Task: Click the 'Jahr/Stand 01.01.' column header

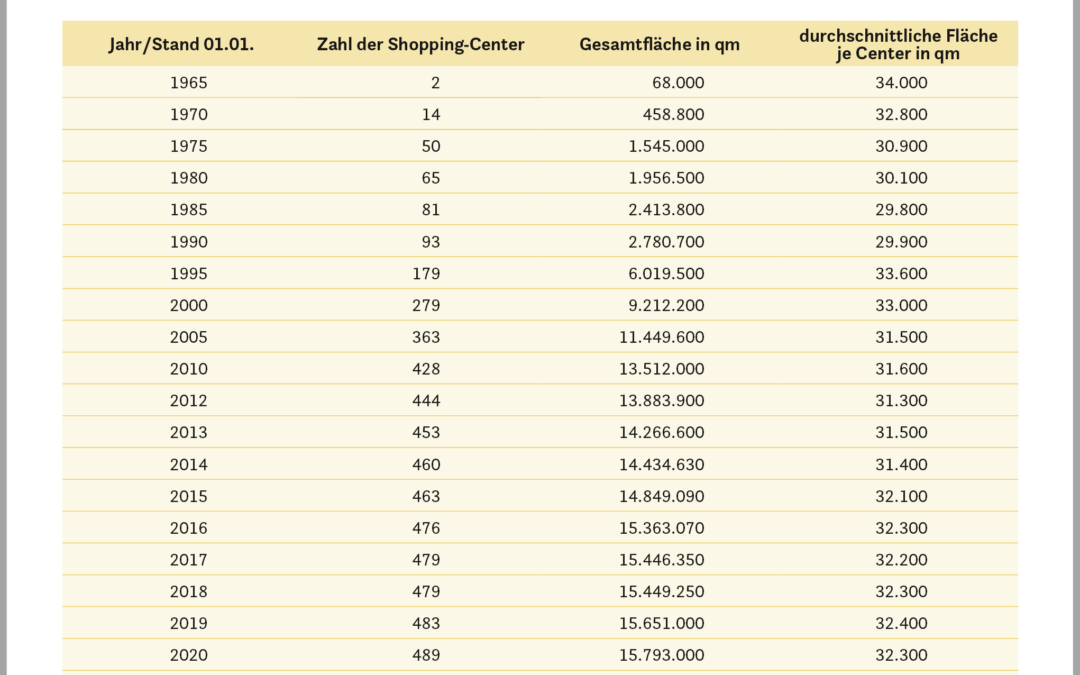Action: 182,44
